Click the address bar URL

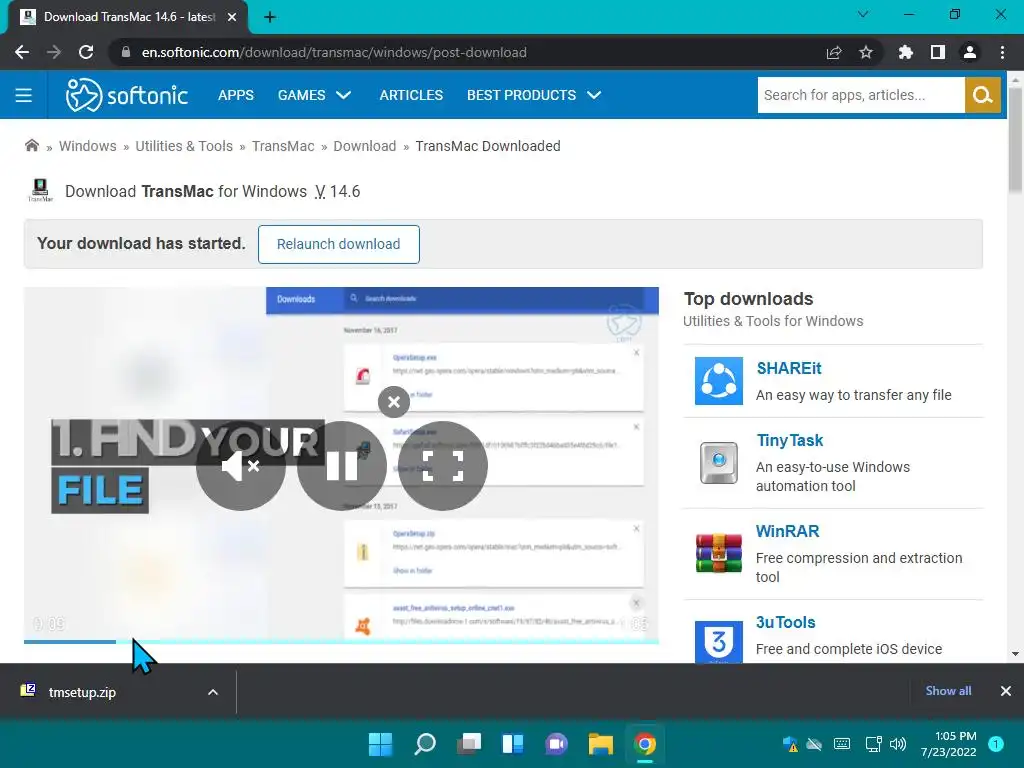[334, 52]
